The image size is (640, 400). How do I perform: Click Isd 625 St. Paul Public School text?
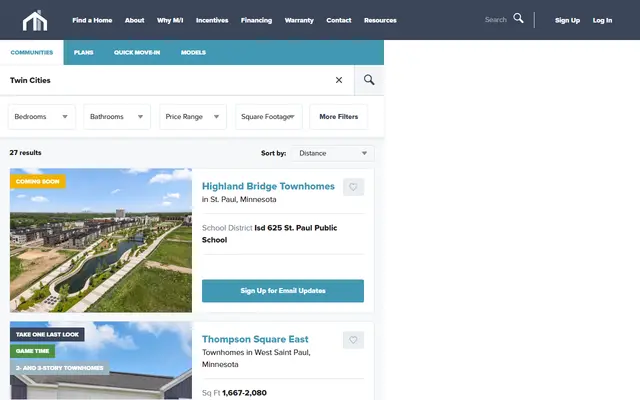pyautogui.click(x=270, y=233)
